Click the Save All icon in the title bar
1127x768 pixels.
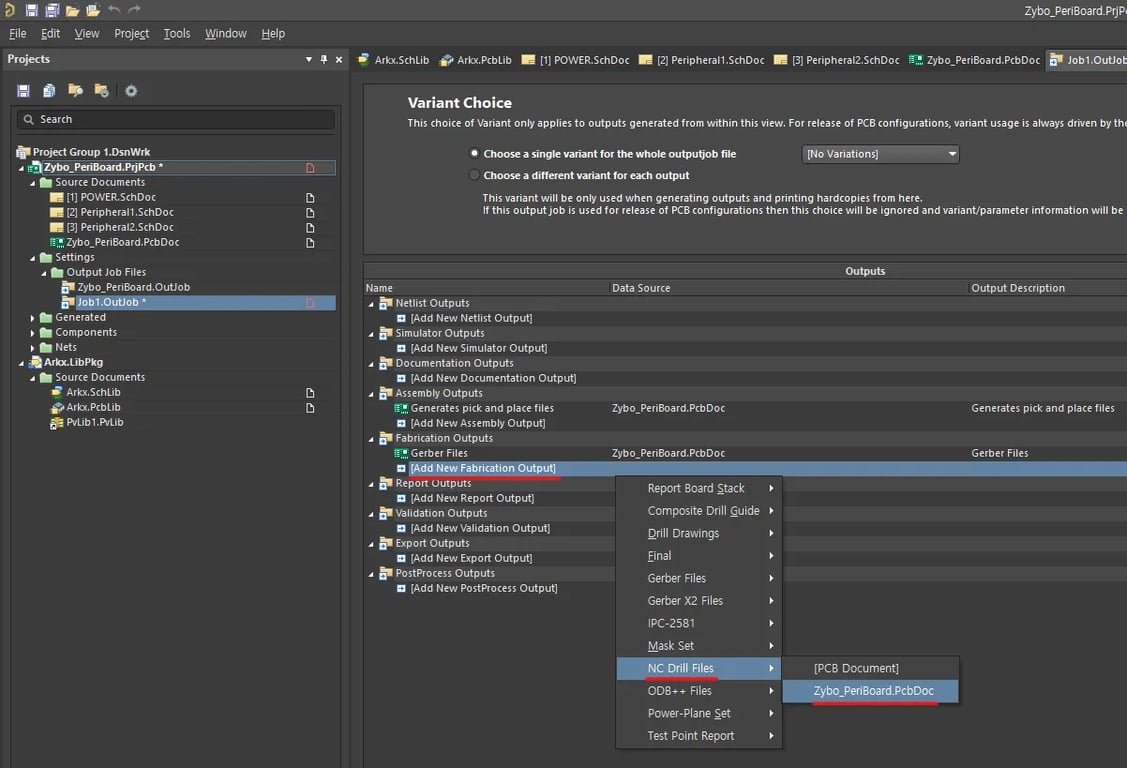coord(51,10)
